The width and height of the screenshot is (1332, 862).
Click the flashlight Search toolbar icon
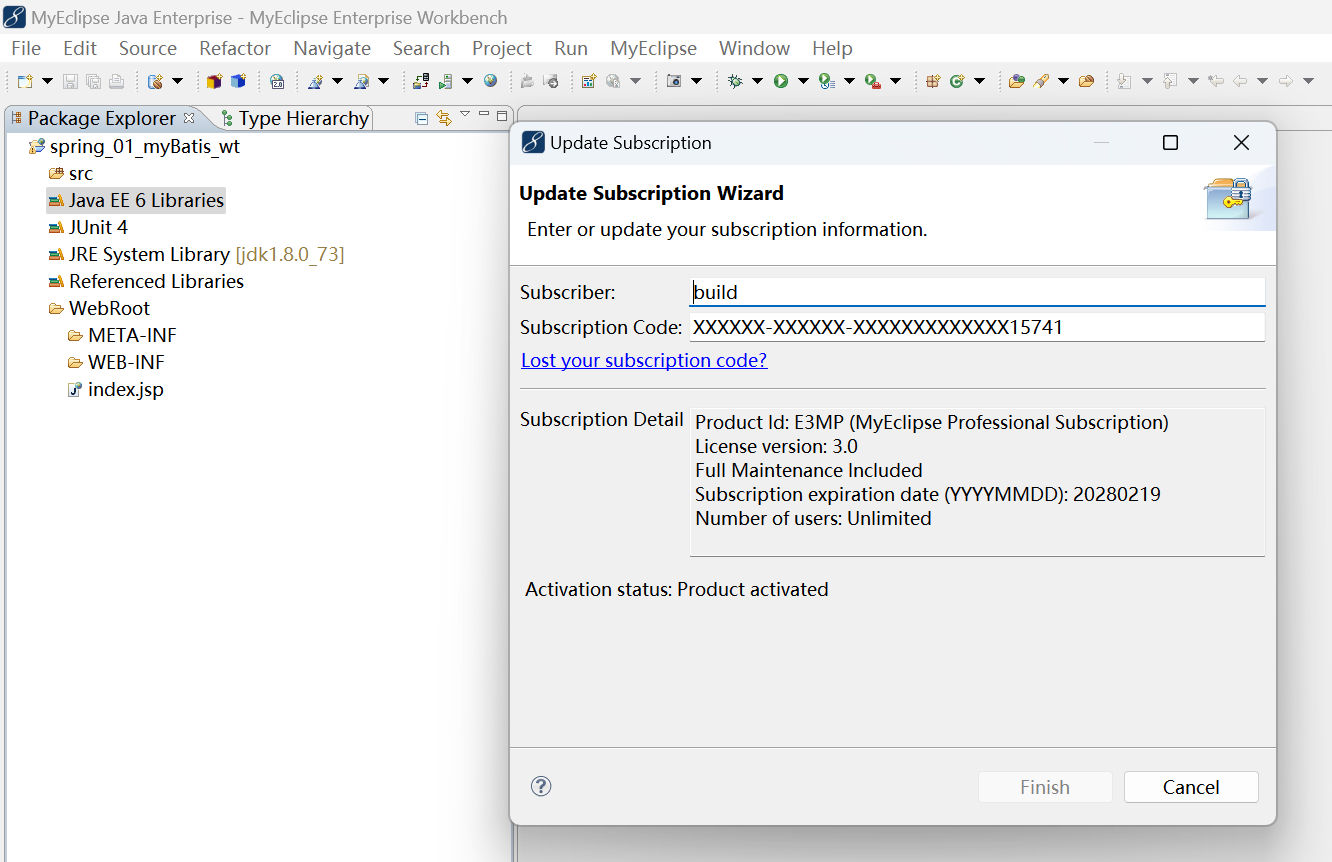click(x=1041, y=81)
